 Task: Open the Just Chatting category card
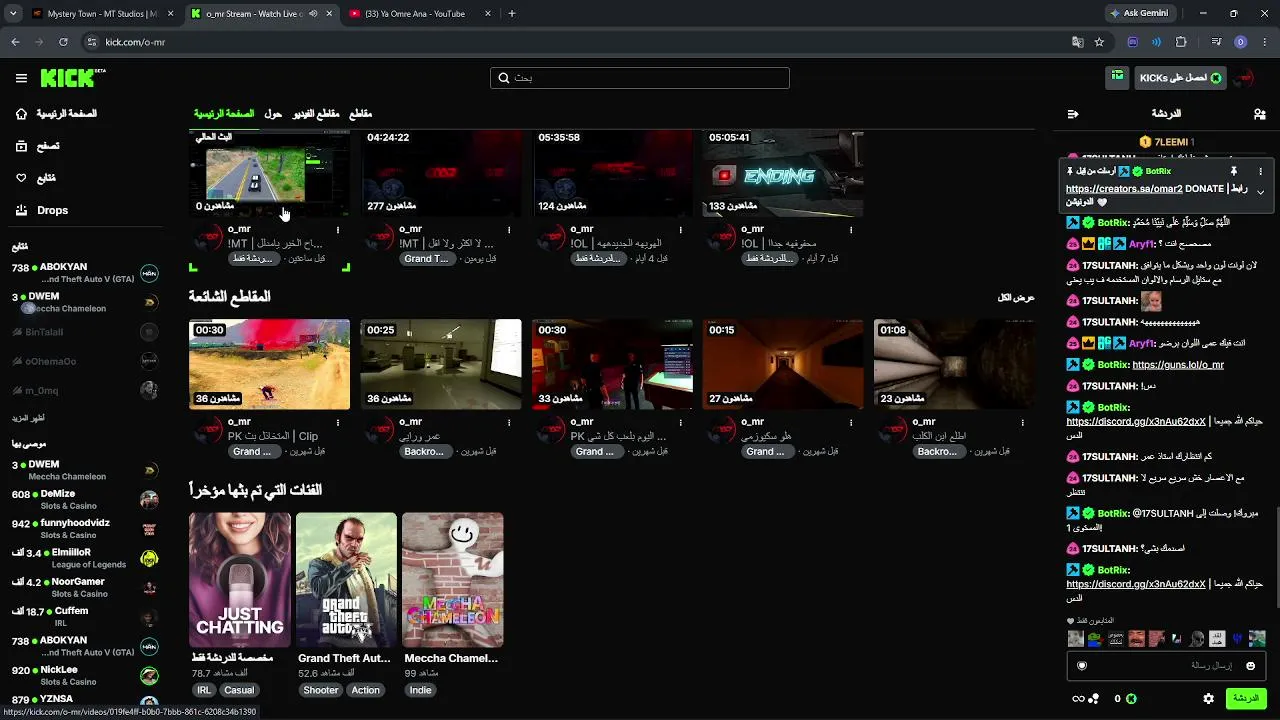[240, 580]
